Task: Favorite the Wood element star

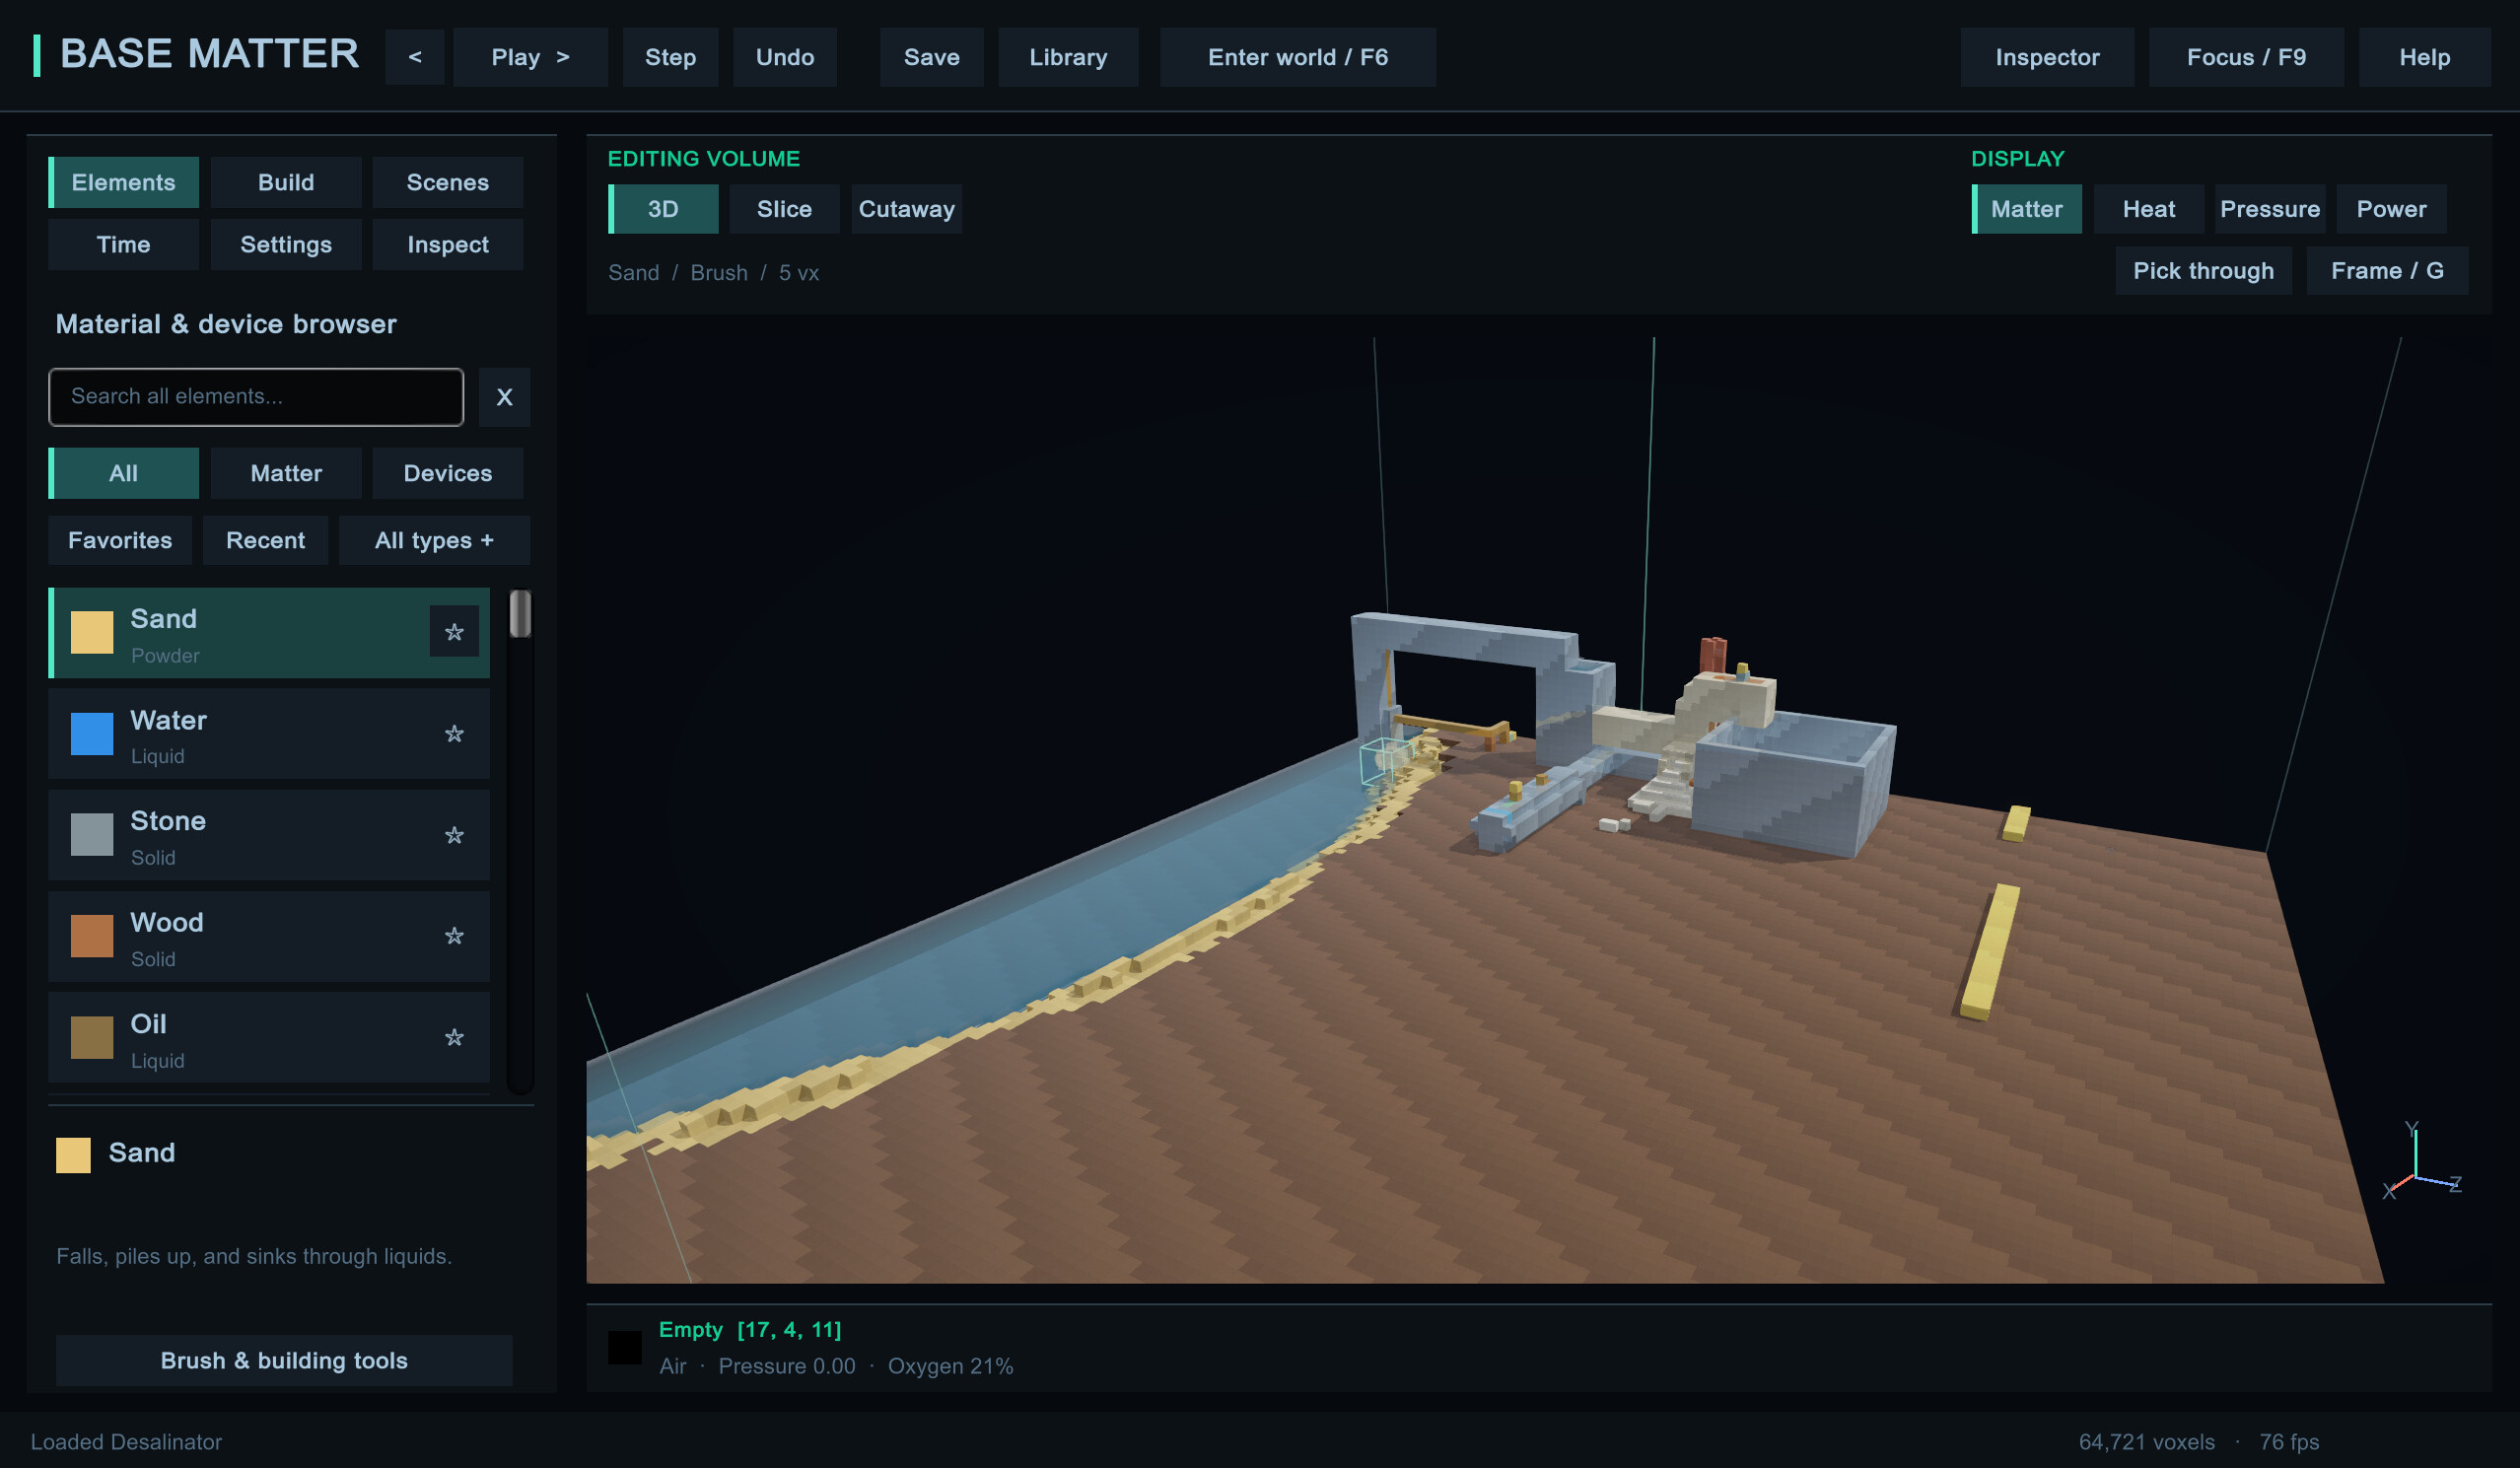Action: pyautogui.click(x=454, y=936)
